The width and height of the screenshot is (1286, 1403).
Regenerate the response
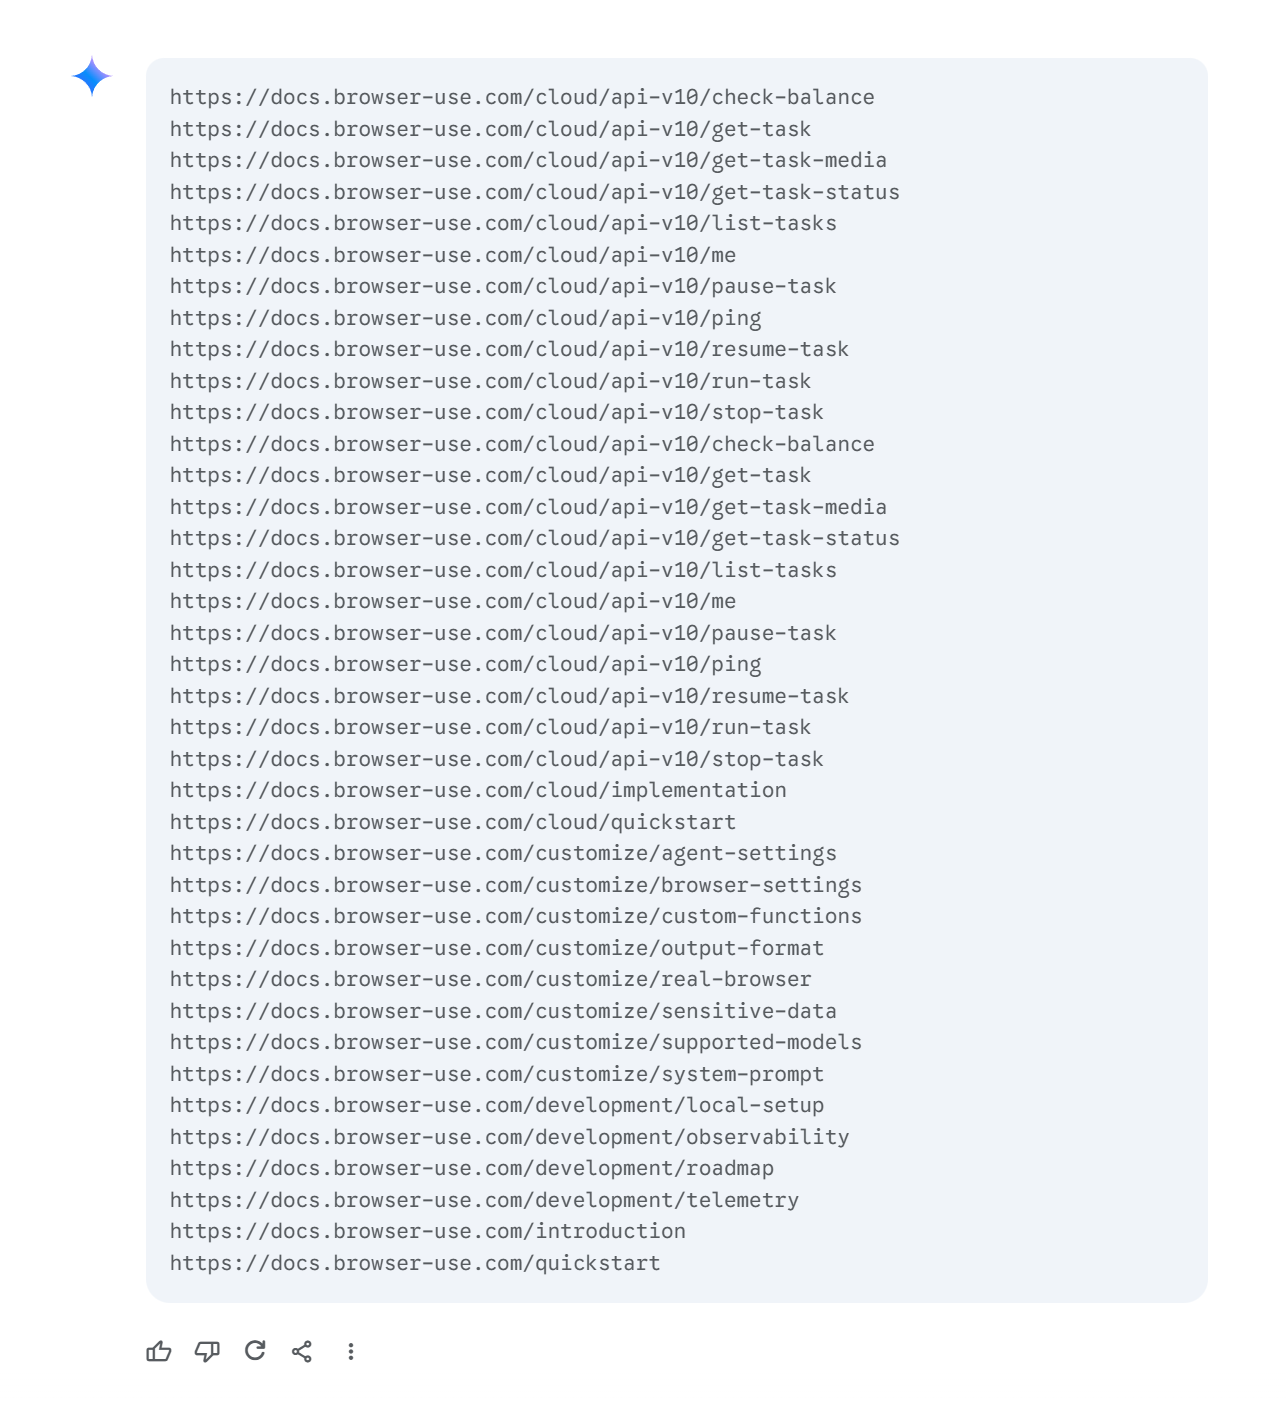tap(255, 1352)
